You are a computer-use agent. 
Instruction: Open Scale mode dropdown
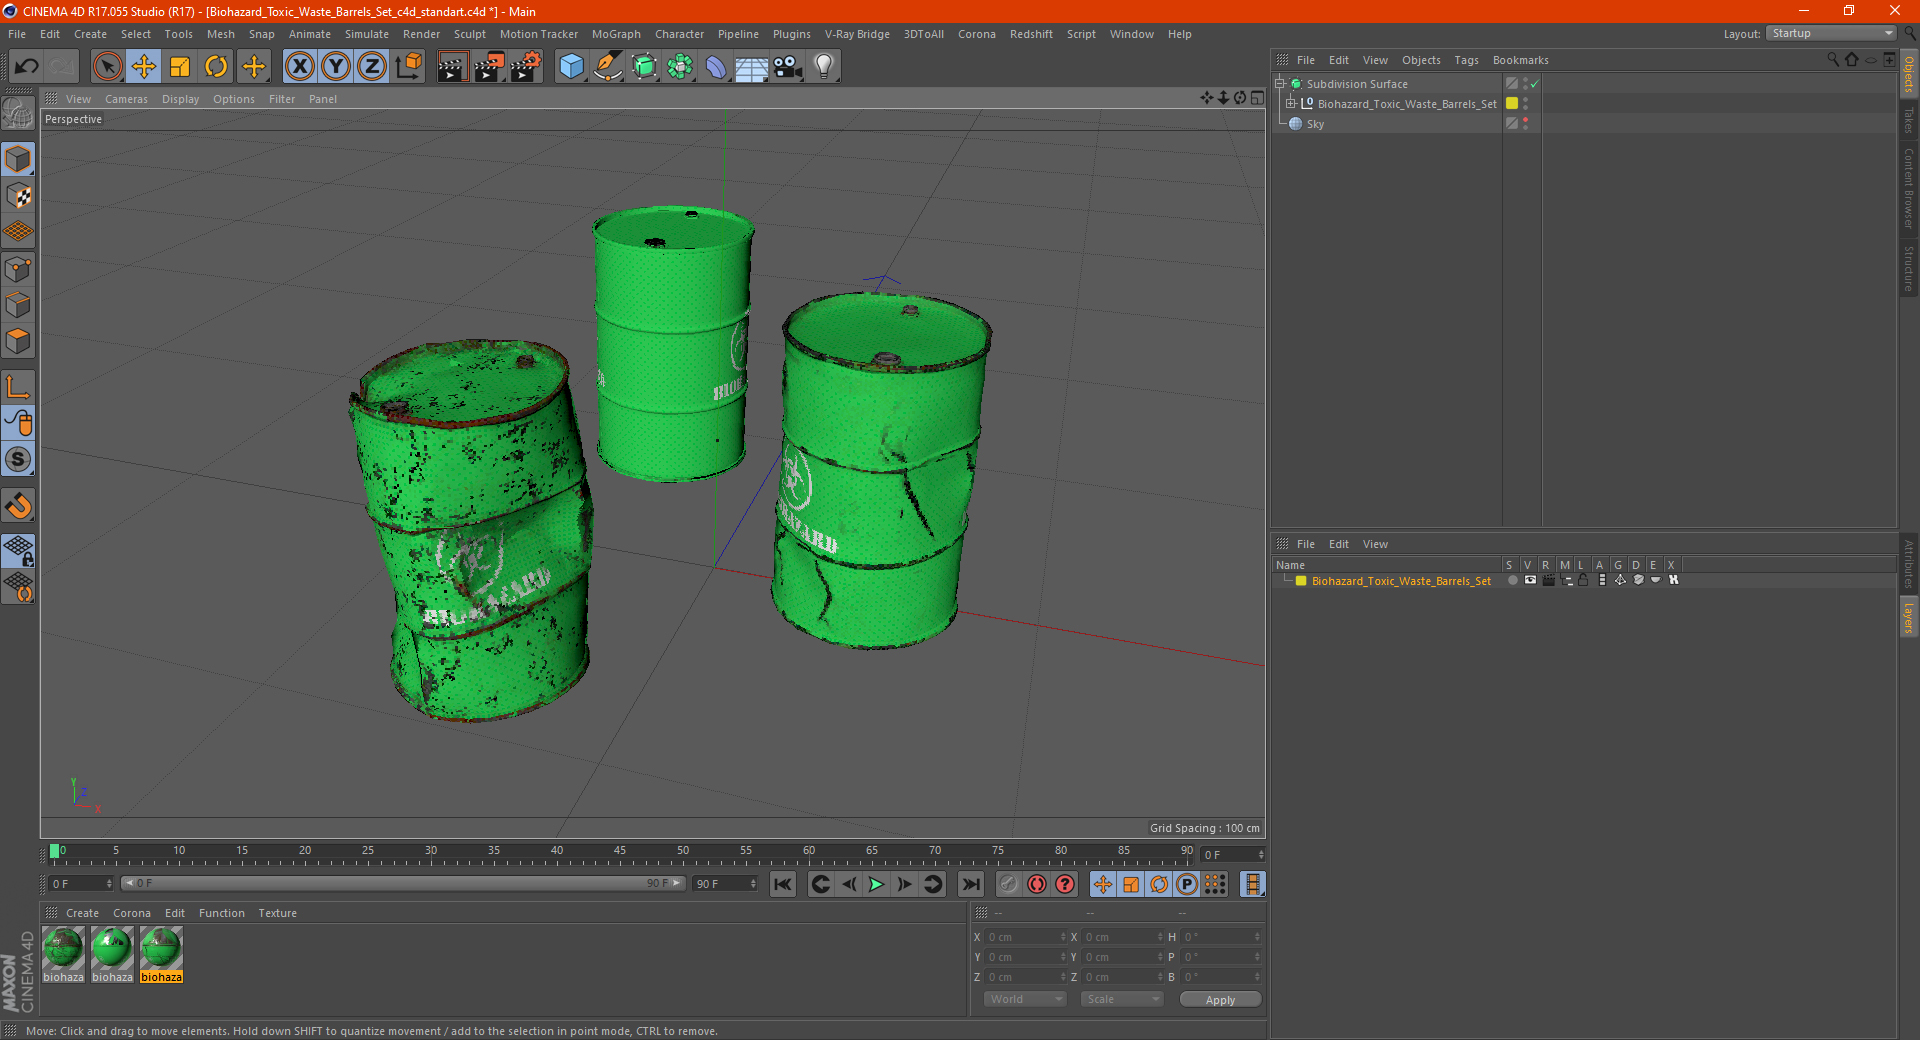pos(1122,999)
